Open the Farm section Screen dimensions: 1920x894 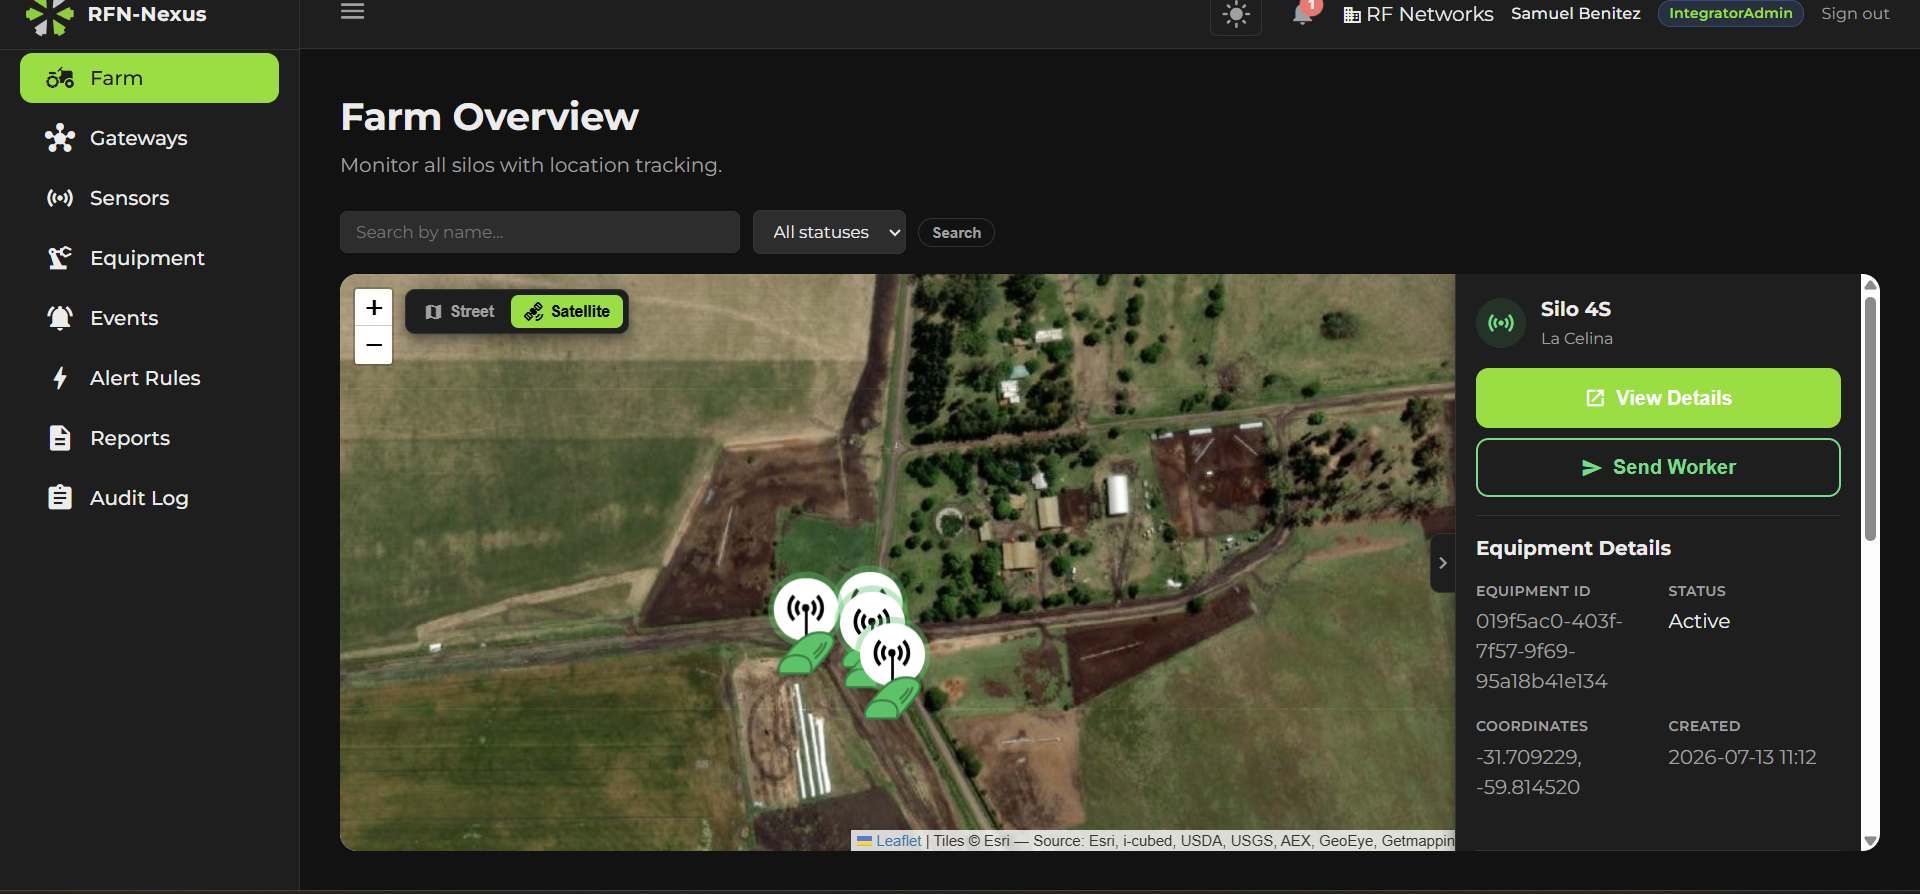pyautogui.click(x=149, y=78)
